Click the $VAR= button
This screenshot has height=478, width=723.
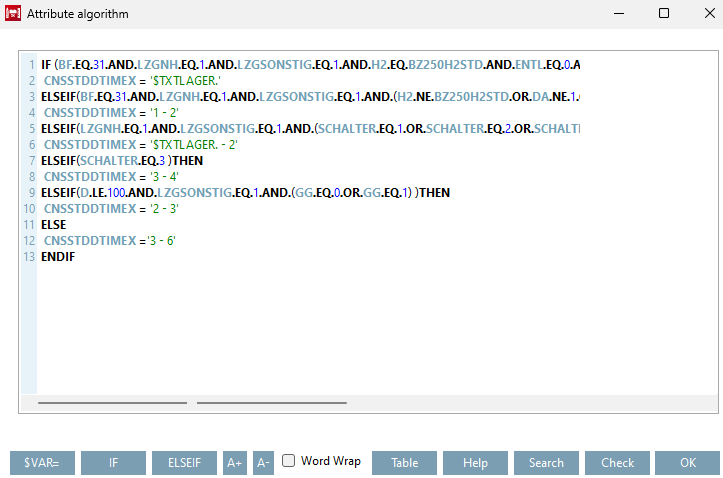pyautogui.click(x=42, y=463)
